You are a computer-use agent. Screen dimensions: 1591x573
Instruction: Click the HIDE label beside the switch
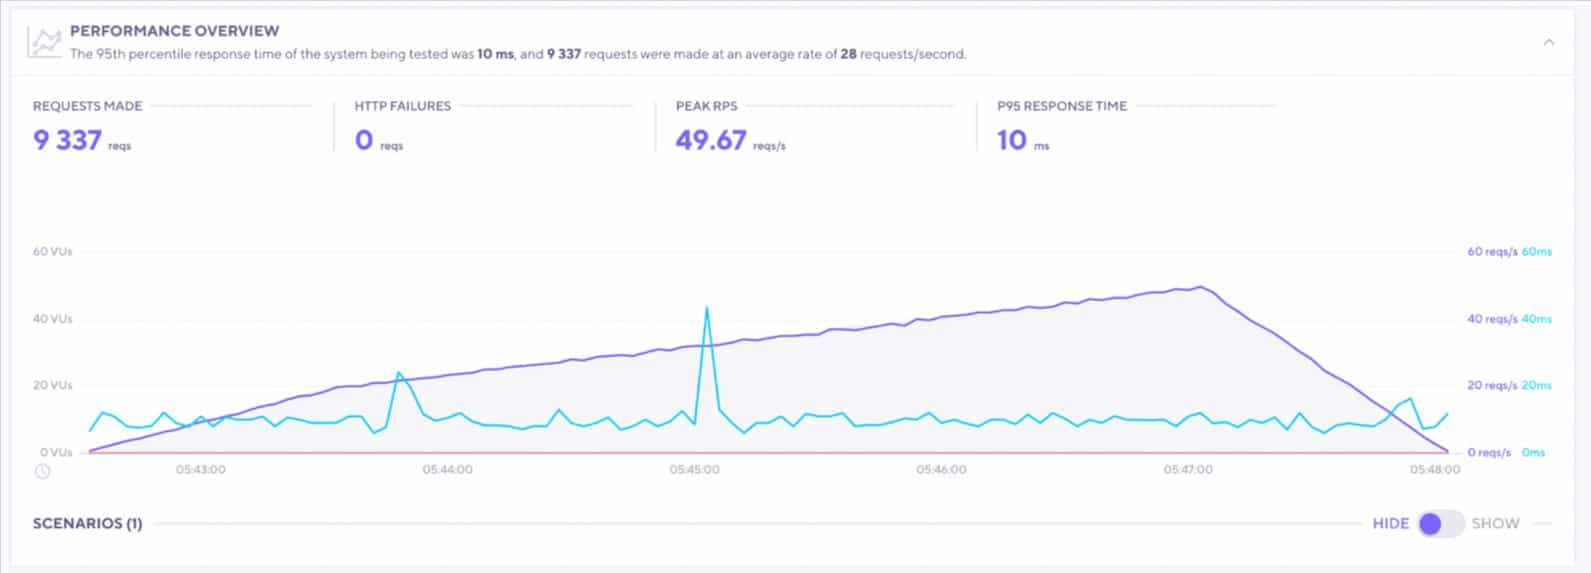click(x=1390, y=524)
